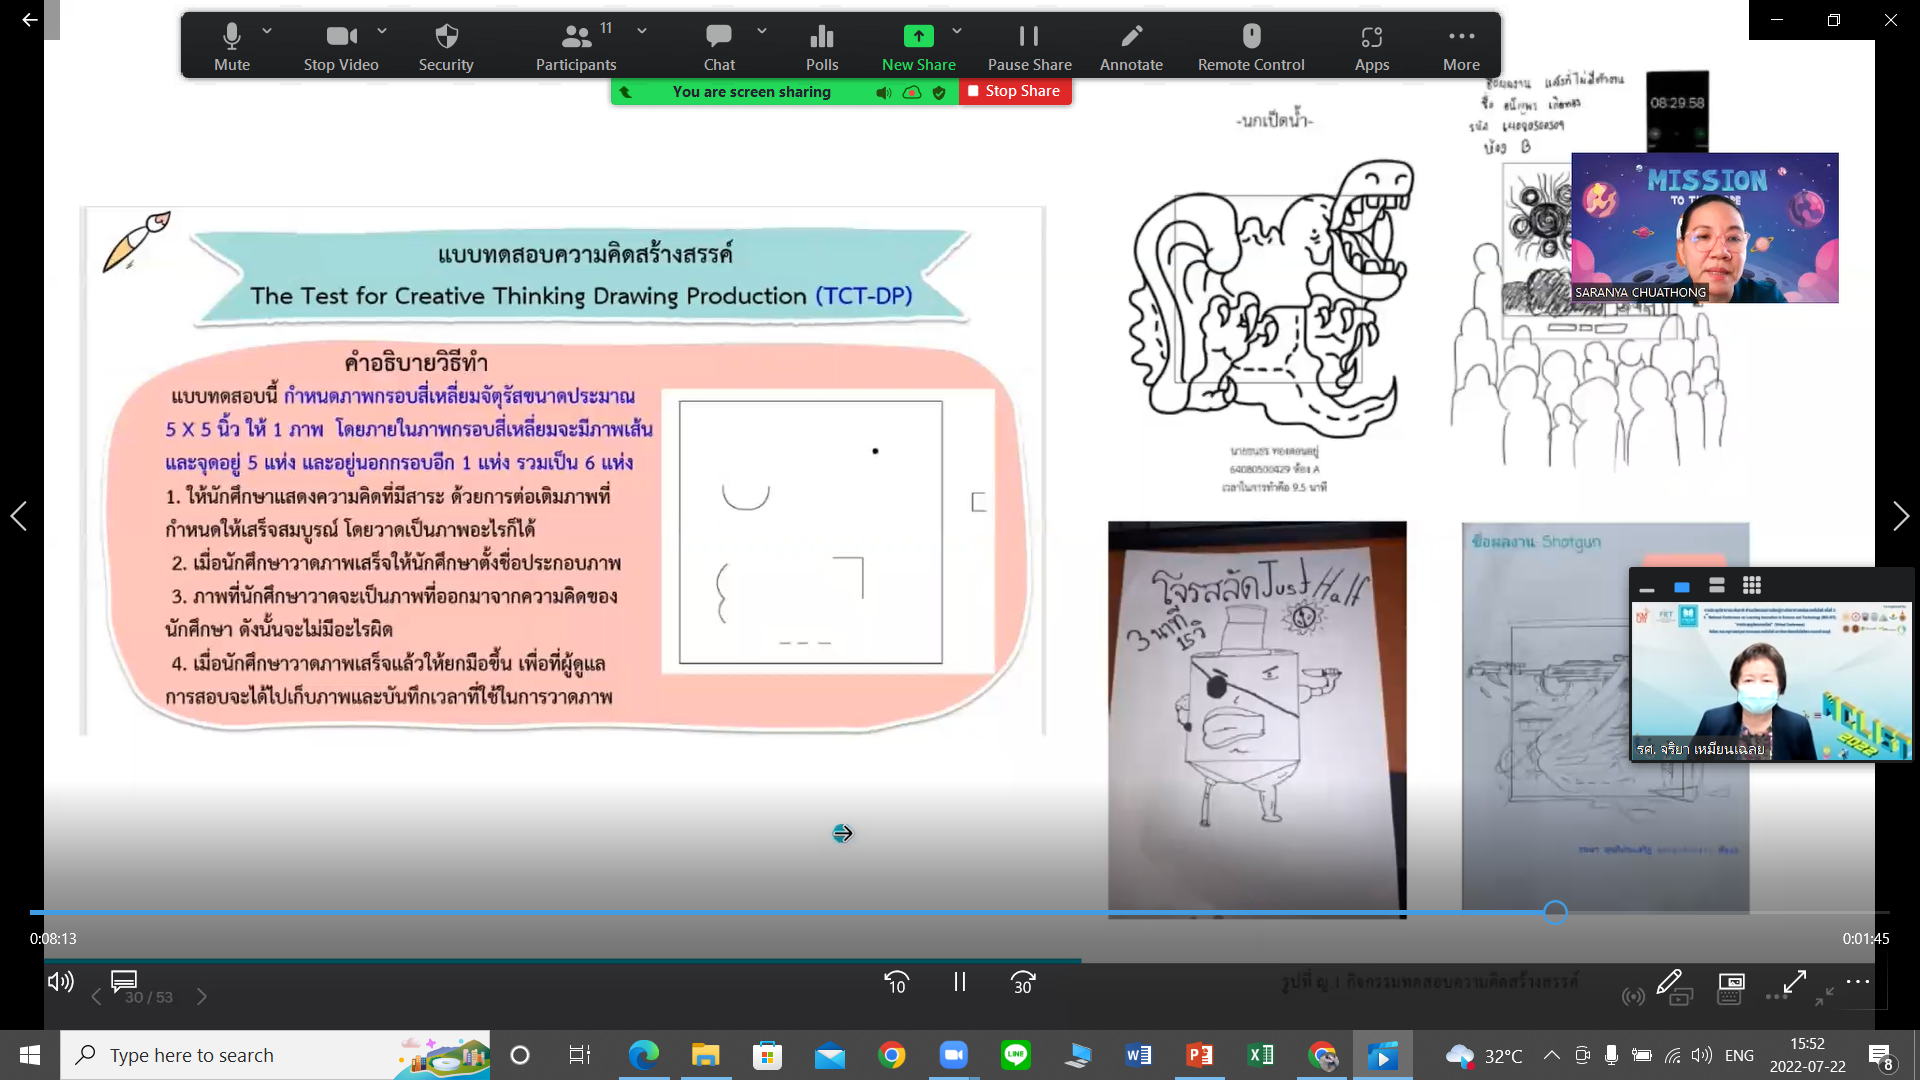
Task: Click the video progress slider handle
Action: (x=1555, y=912)
